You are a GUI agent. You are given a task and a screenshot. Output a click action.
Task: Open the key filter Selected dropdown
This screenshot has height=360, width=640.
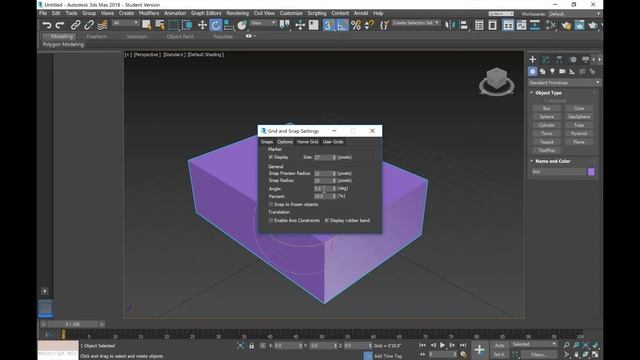(x=534, y=344)
